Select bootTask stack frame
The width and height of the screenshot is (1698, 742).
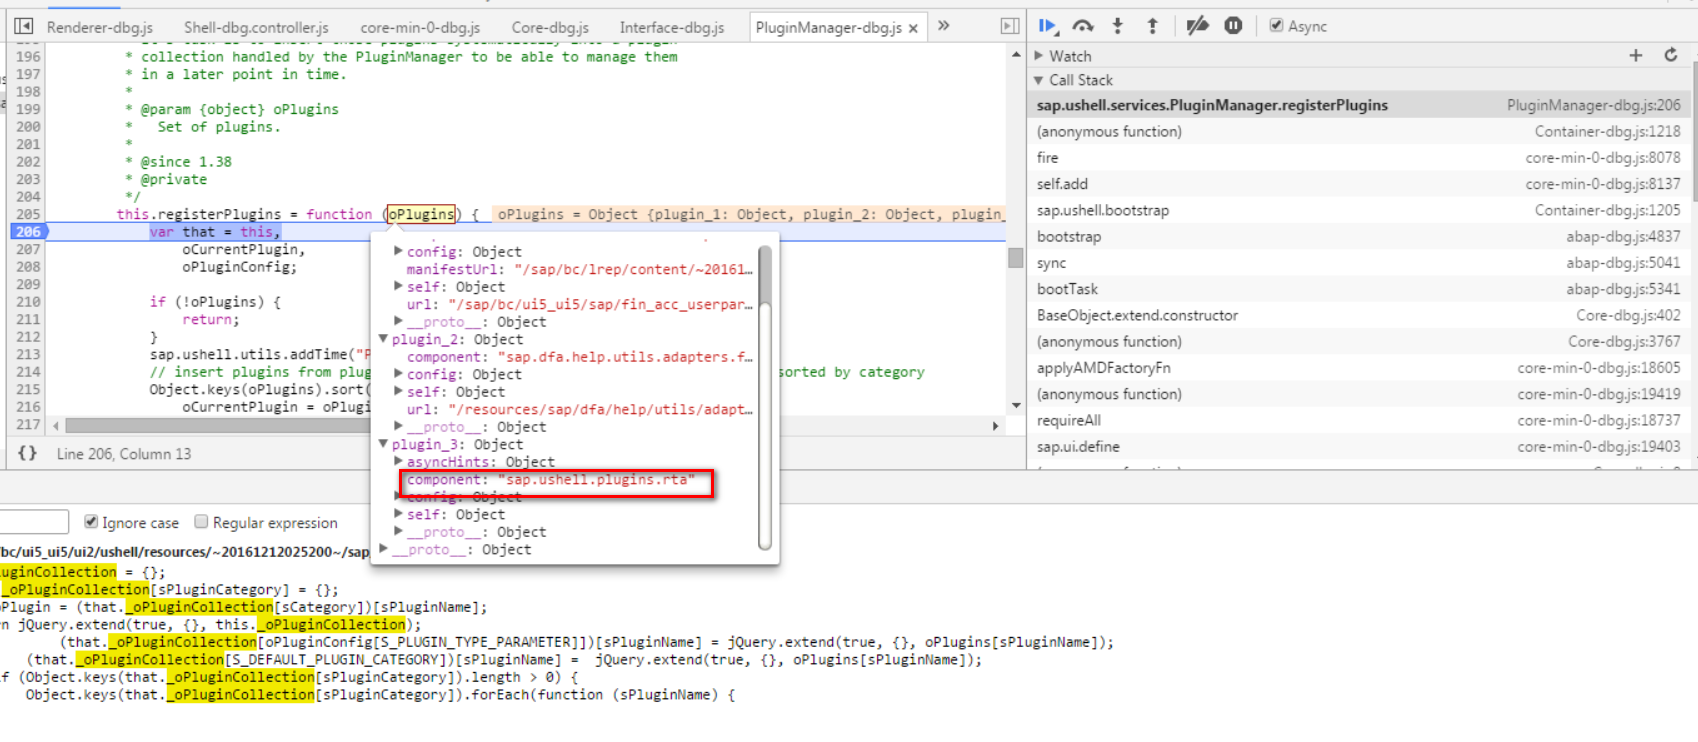[1358, 289]
